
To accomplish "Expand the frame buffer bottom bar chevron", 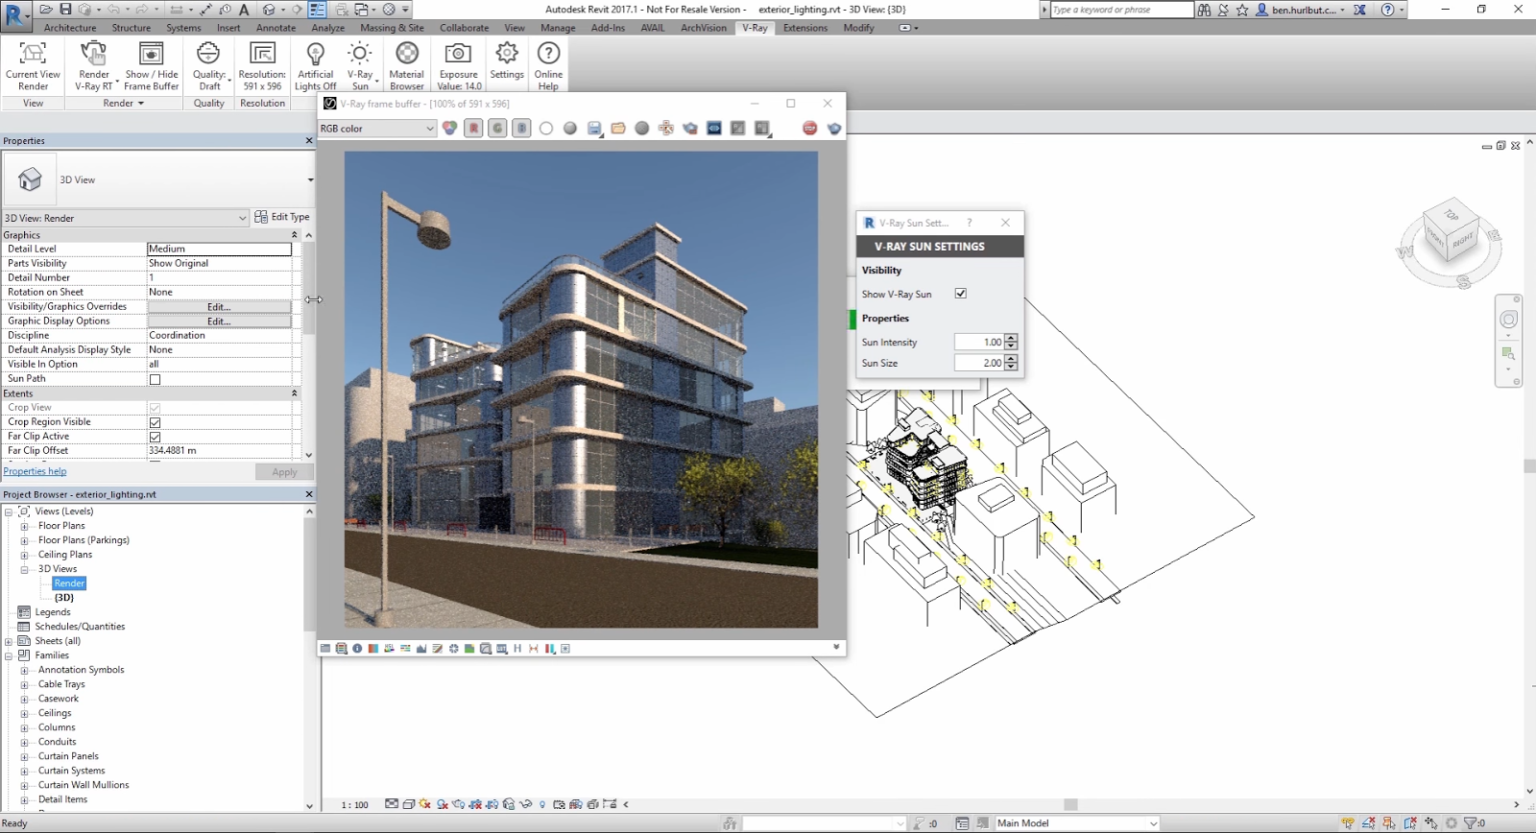I will pyautogui.click(x=836, y=647).
